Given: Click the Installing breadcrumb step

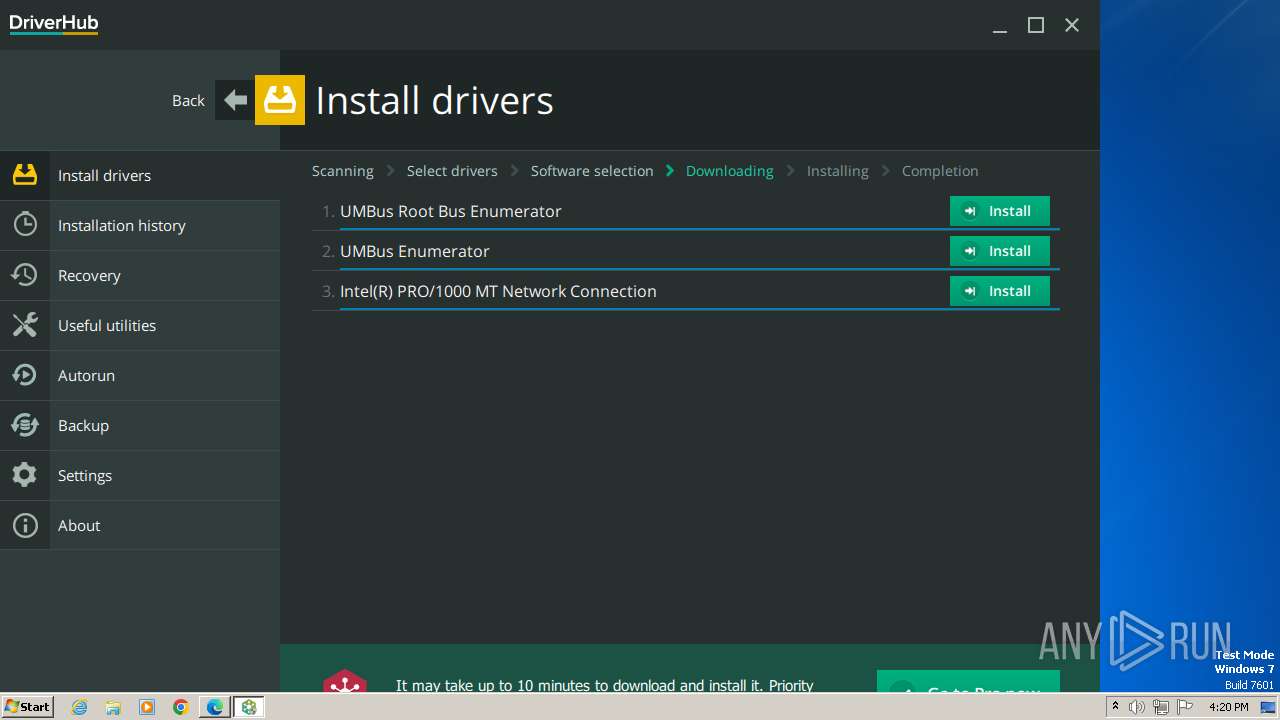Looking at the screenshot, I should pyautogui.click(x=838, y=171).
